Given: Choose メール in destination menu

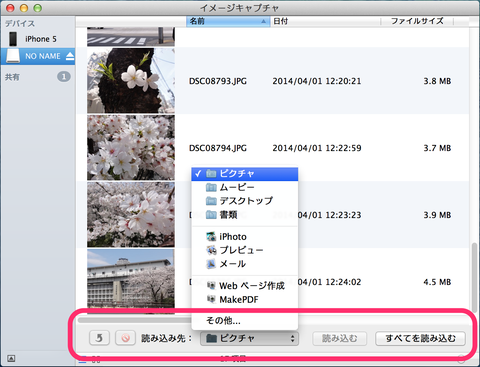Looking at the screenshot, I should [245, 264].
